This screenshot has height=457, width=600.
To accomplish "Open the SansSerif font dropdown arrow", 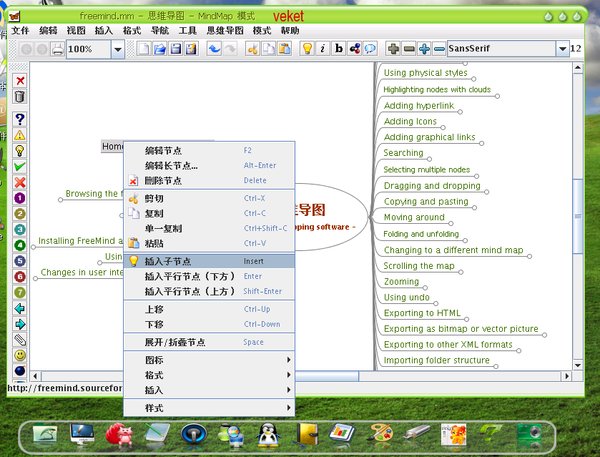I will (x=562, y=49).
